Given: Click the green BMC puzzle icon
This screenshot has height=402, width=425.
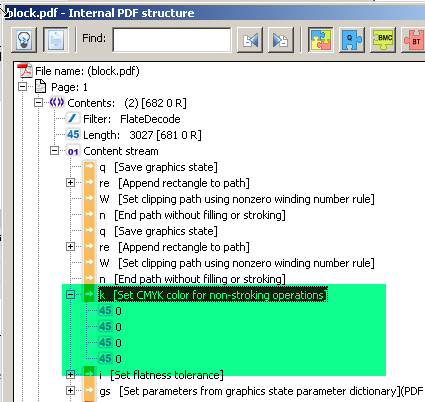Looking at the screenshot, I should point(383,40).
